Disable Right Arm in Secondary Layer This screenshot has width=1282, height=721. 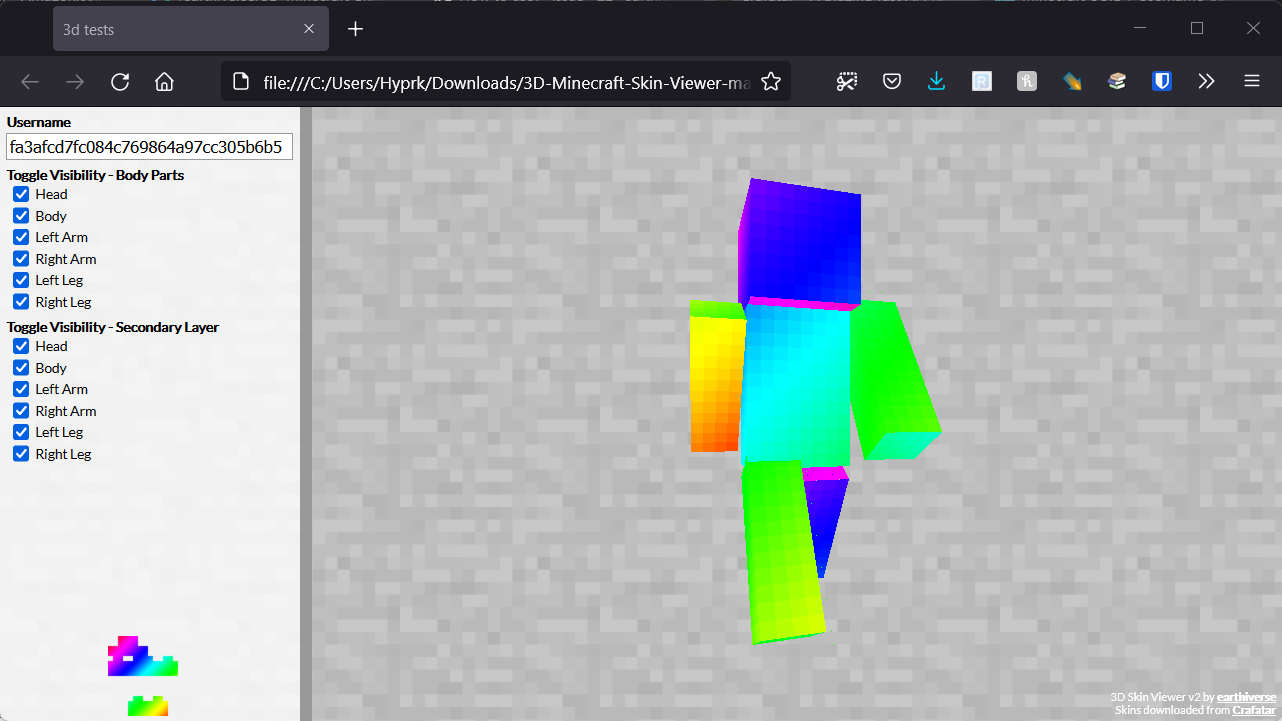pyautogui.click(x=20, y=410)
